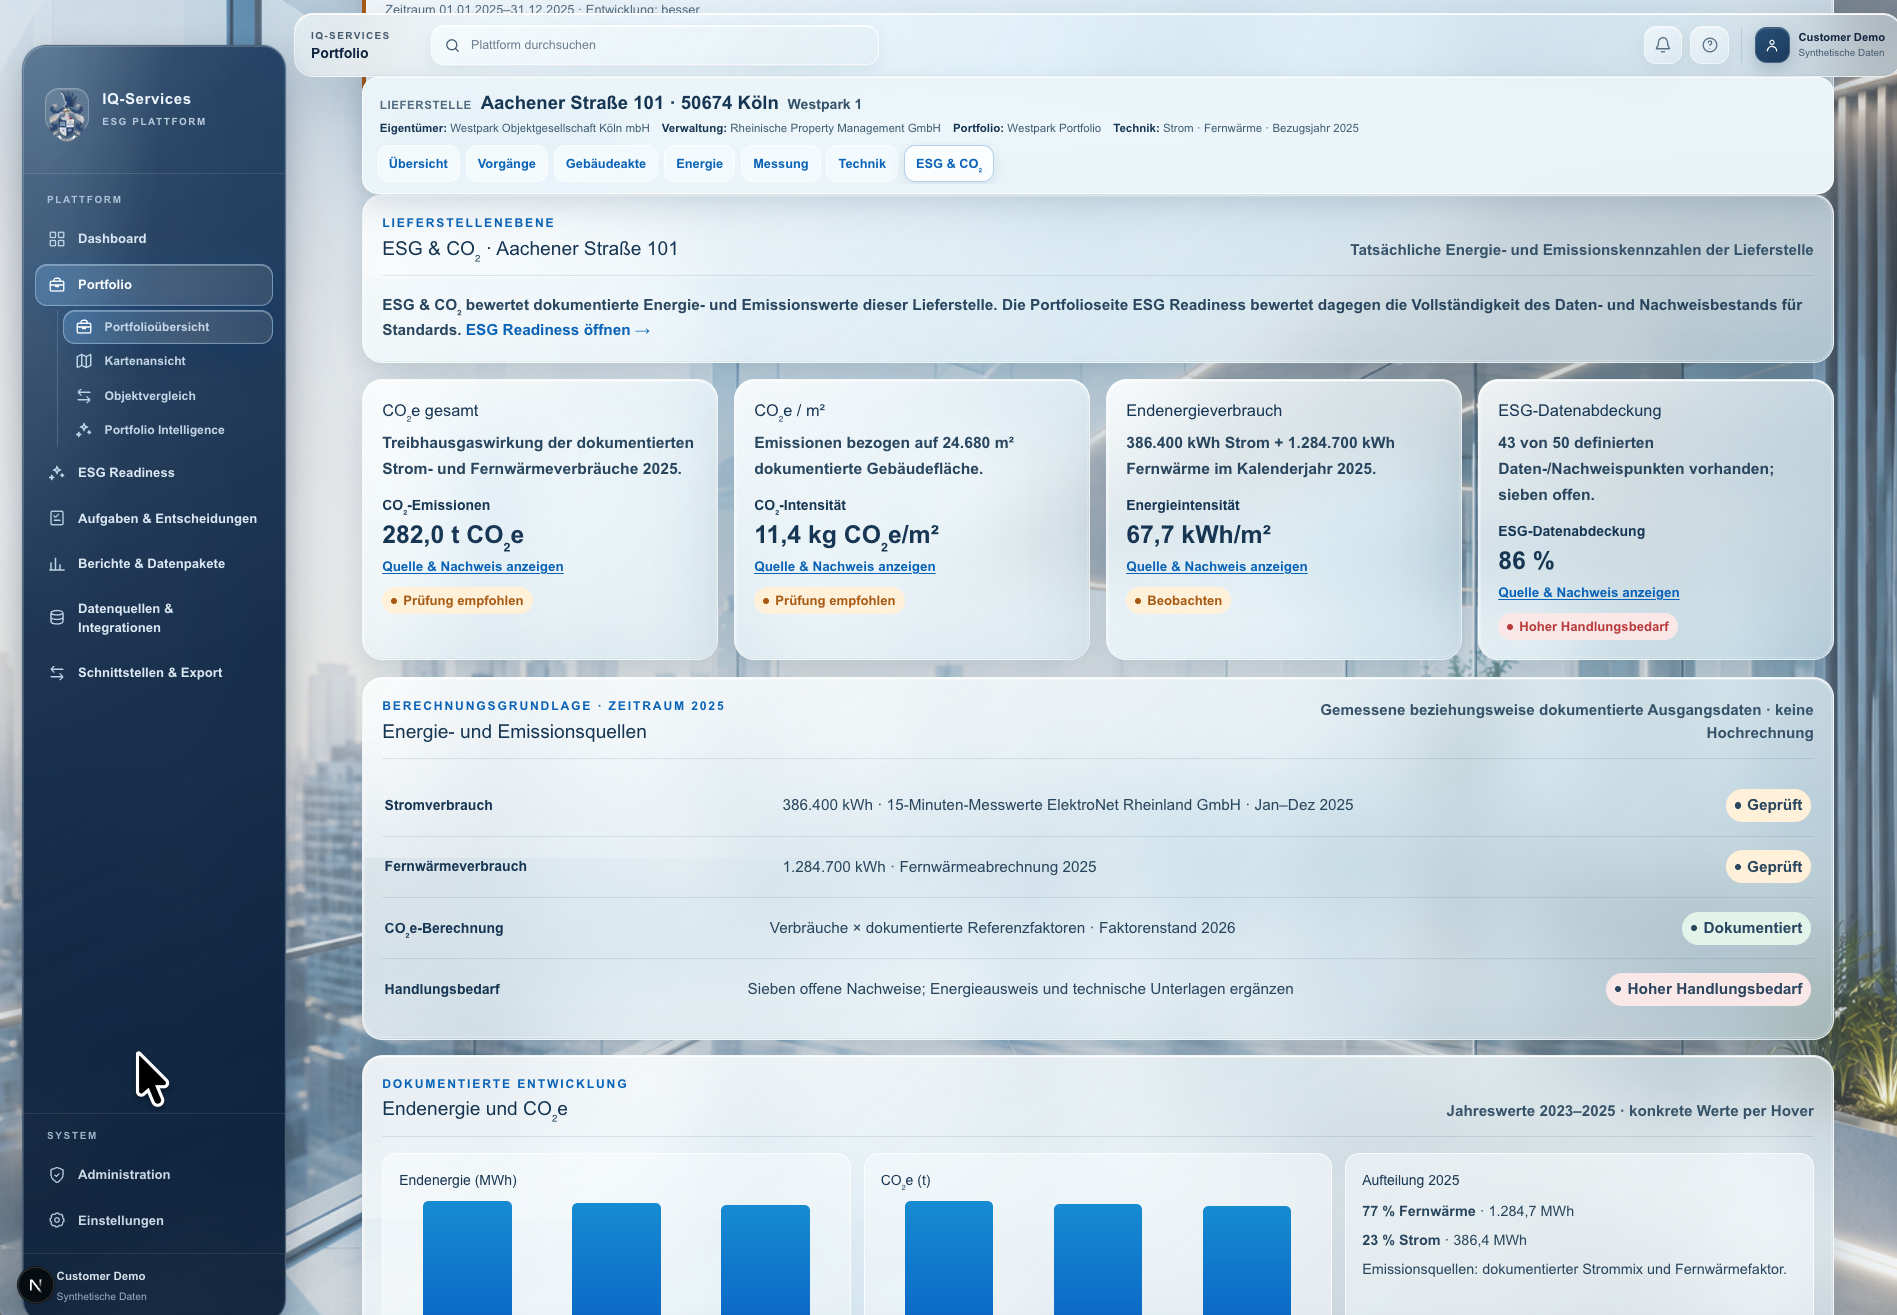Image resolution: width=1897 pixels, height=1315 pixels.
Task: Click Geprüft badge in Stromverbrauch row
Action: click(1768, 806)
